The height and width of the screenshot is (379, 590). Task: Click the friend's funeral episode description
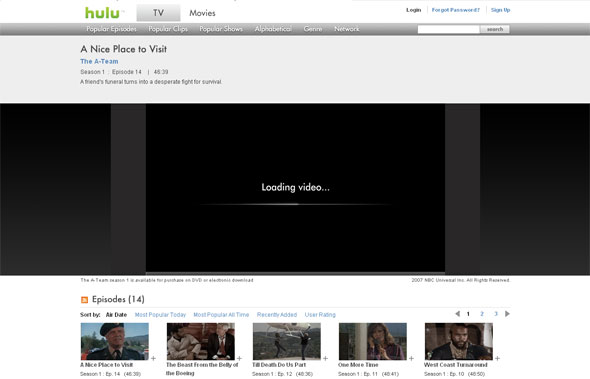[151, 82]
